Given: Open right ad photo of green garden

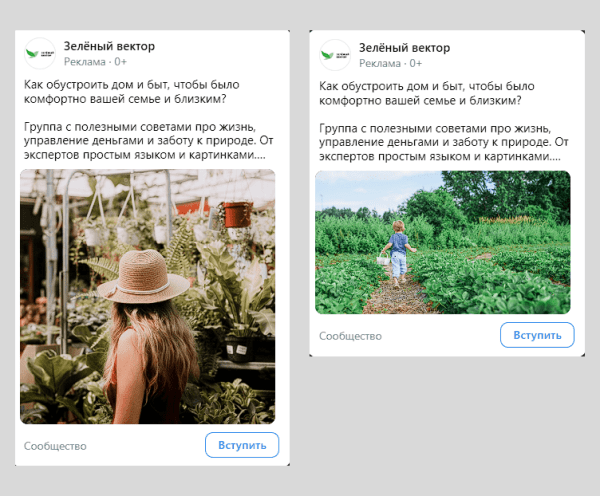Looking at the screenshot, I should 442,242.
